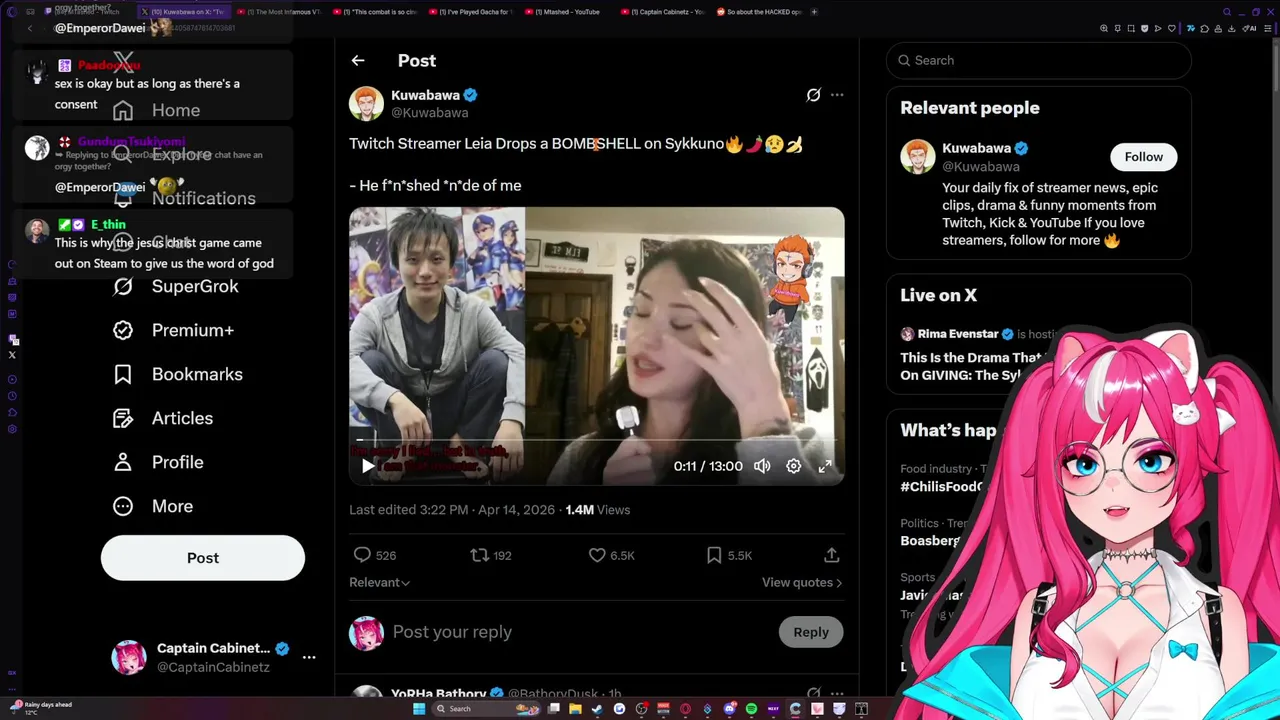Open Steam from the taskbar
This screenshot has width=1280, height=720.
[597, 709]
